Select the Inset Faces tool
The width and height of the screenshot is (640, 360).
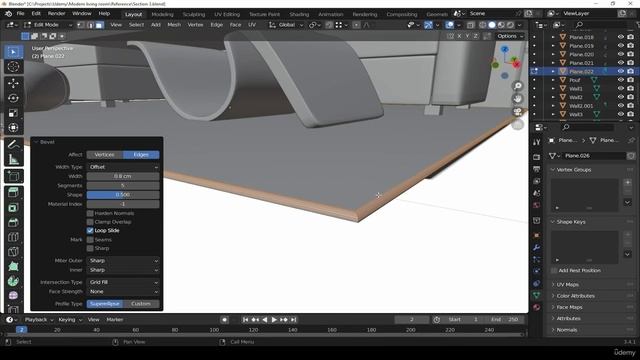click(13, 207)
